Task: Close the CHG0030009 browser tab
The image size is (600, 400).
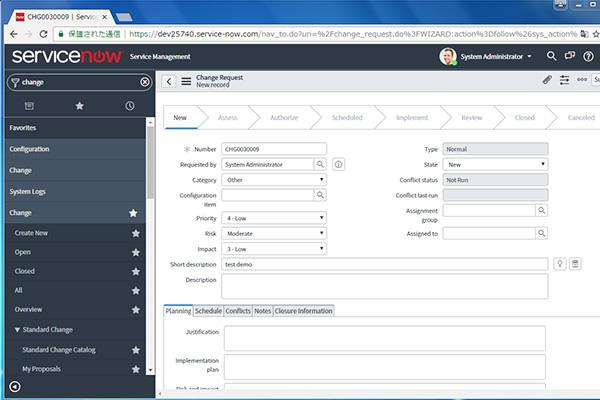Action: [x=104, y=17]
